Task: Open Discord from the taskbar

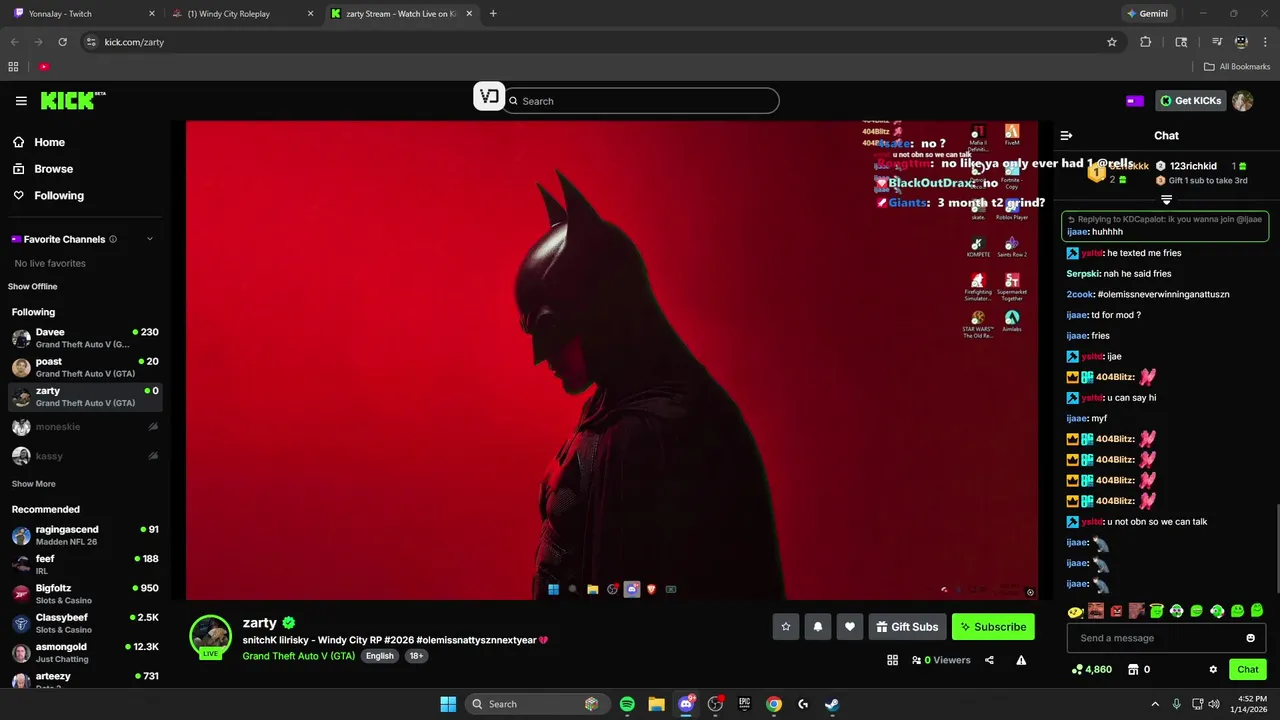Action: pyautogui.click(x=686, y=704)
